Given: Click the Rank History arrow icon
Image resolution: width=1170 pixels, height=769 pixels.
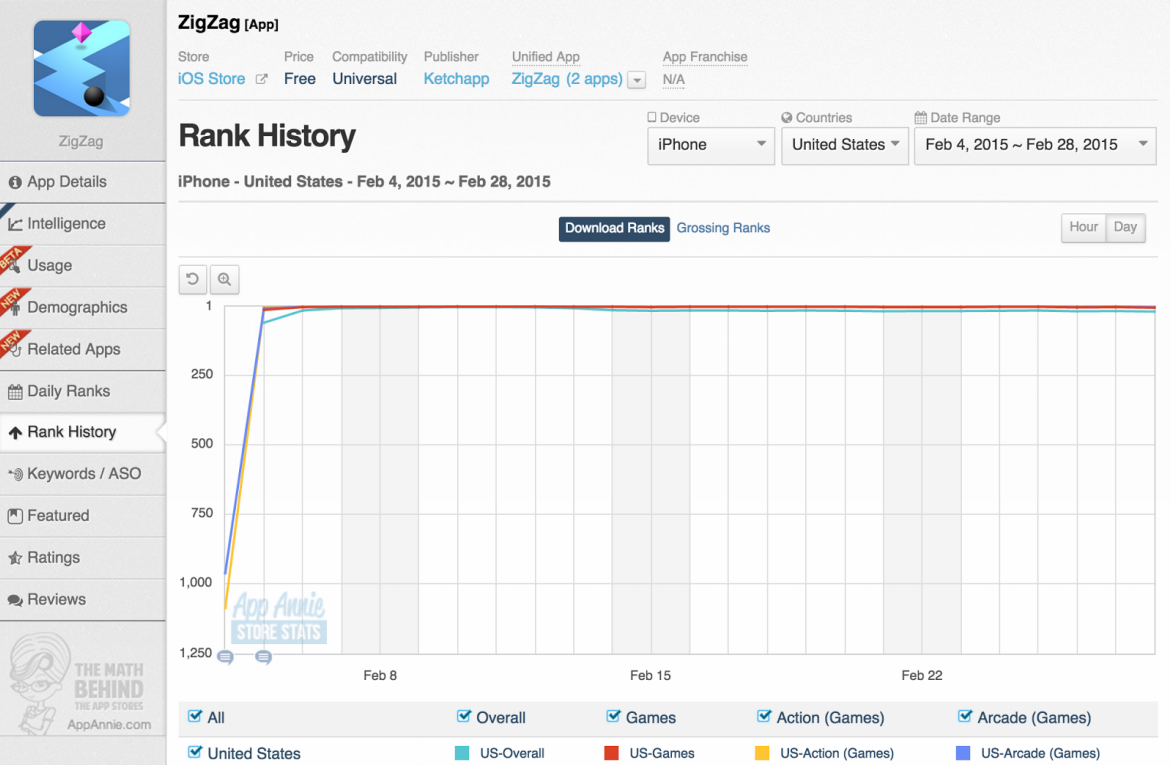Looking at the screenshot, I should pos(15,433).
